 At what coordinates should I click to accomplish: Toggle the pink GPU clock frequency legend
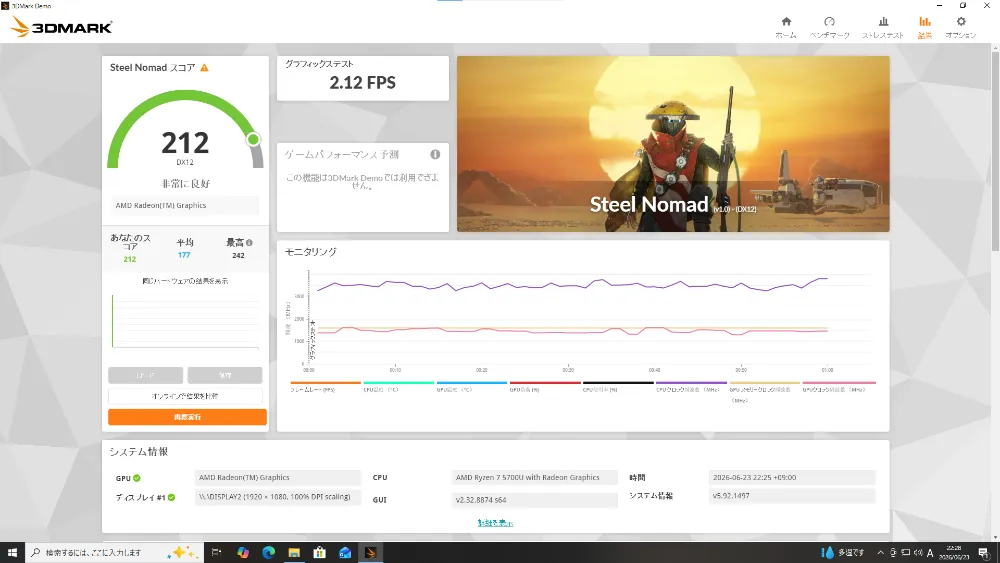839,386
